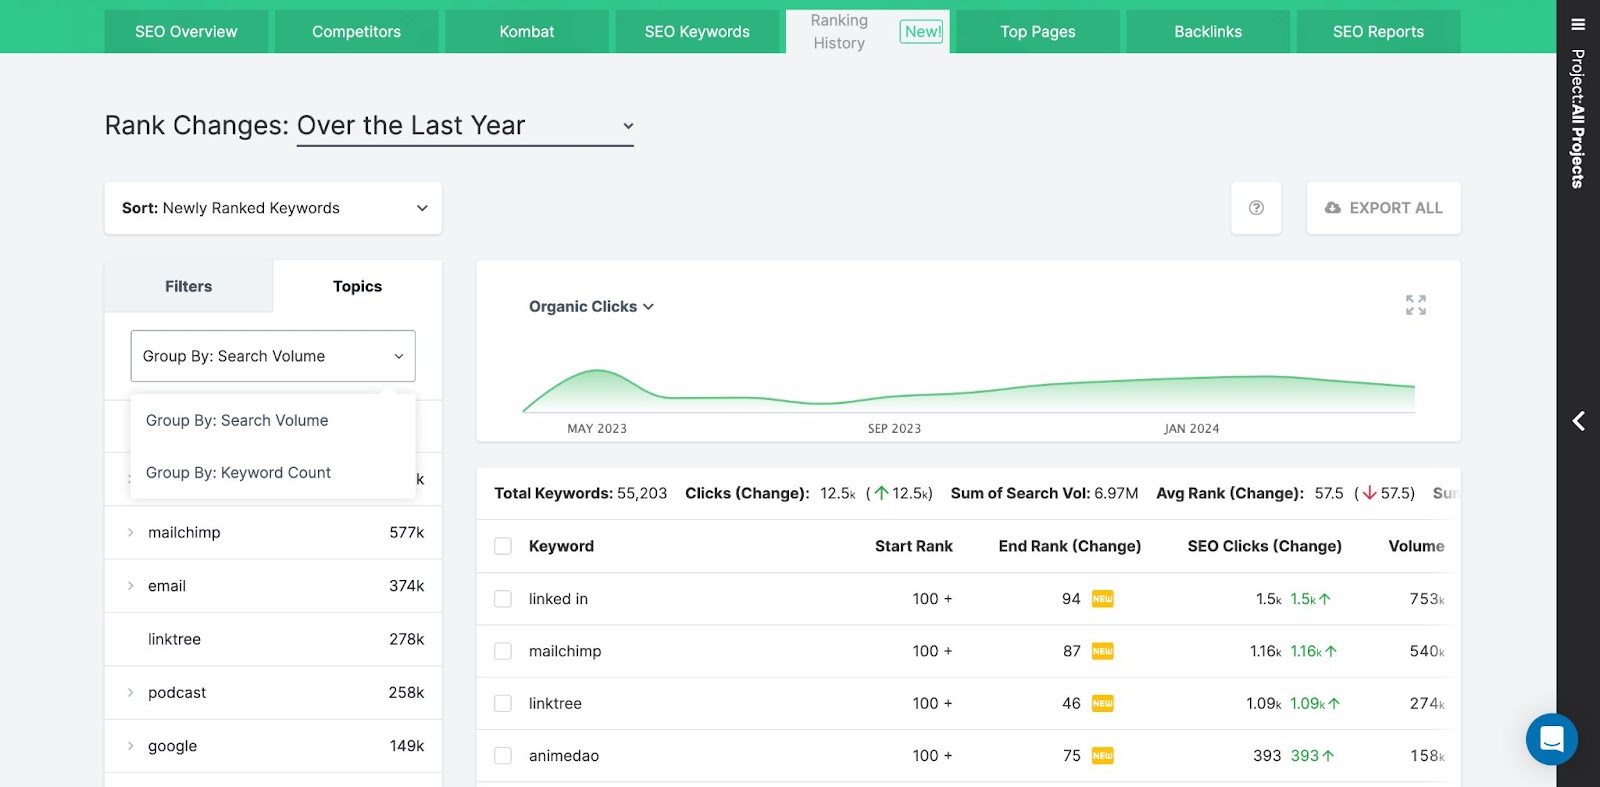The width and height of the screenshot is (1600, 787).
Task: Toggle the select-all checkbox in Keyword header
Action: [503, 546]
